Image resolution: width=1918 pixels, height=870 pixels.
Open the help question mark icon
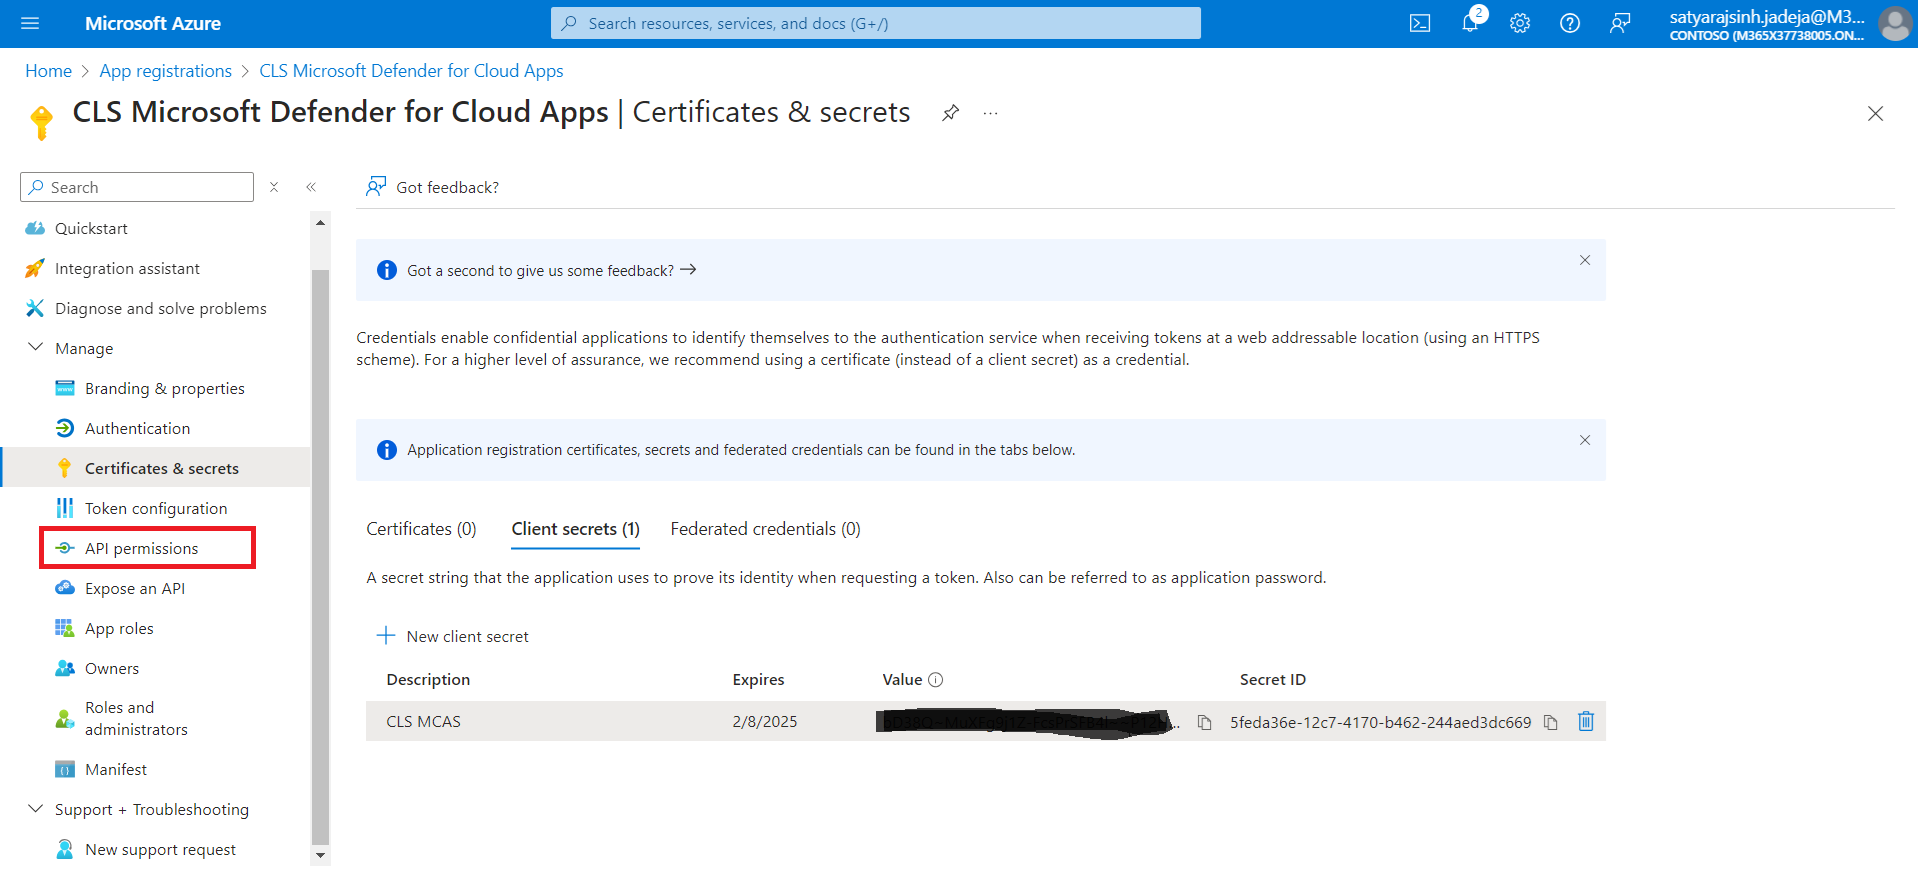pyautogui.click(x=1570, y=23)
